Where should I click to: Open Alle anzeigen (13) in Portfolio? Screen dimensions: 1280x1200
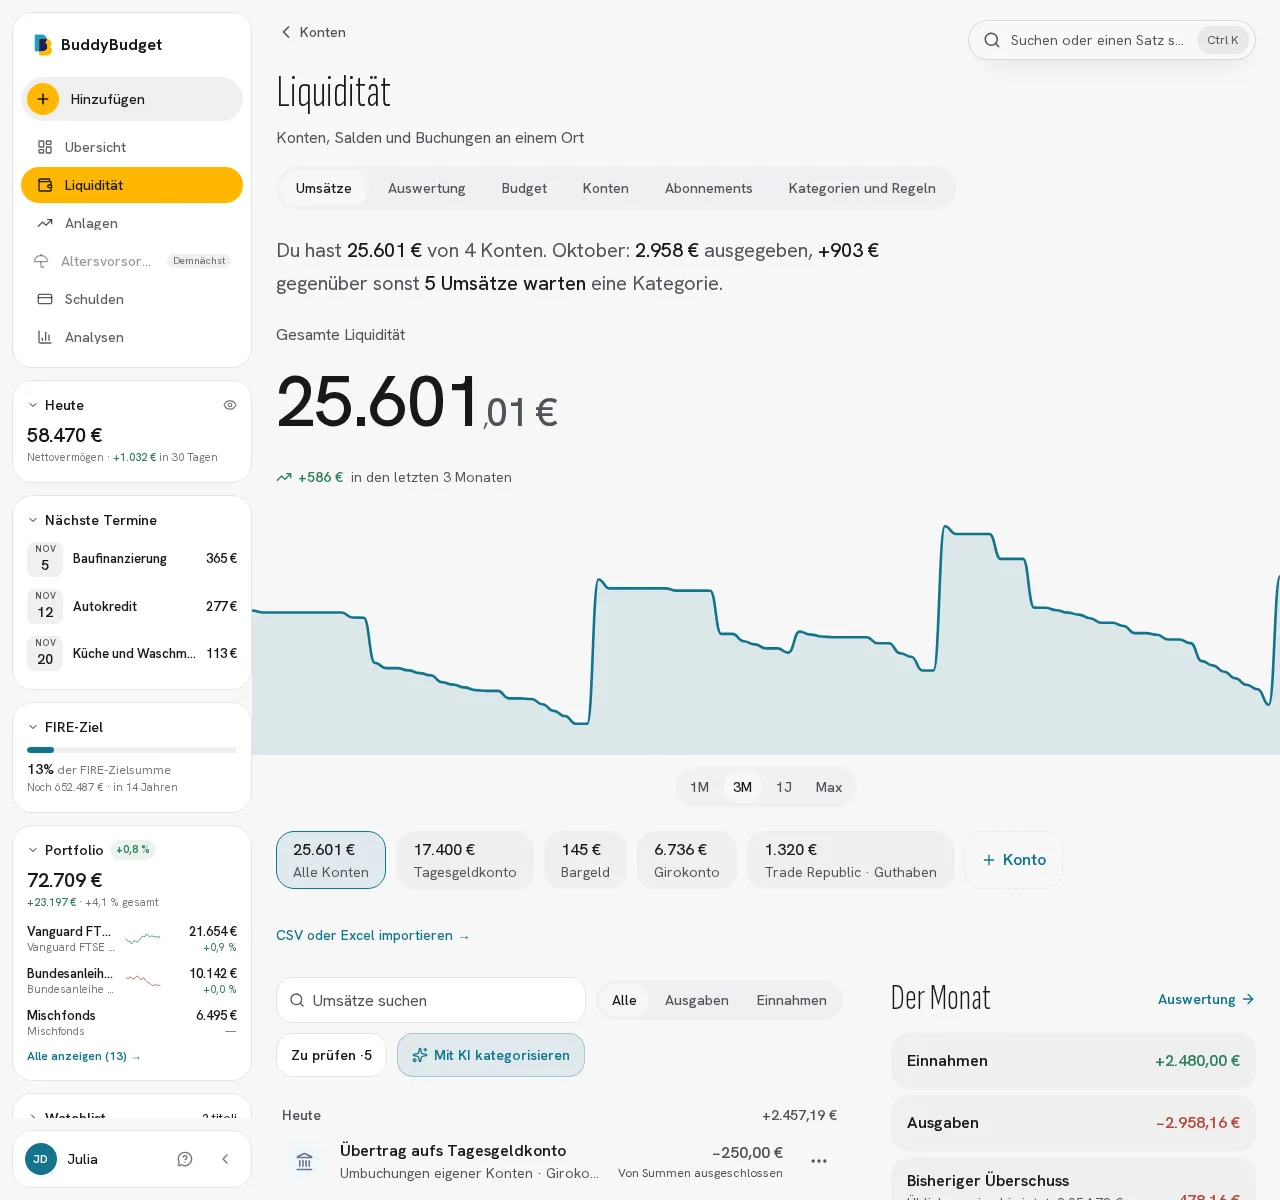(84, 1056)
